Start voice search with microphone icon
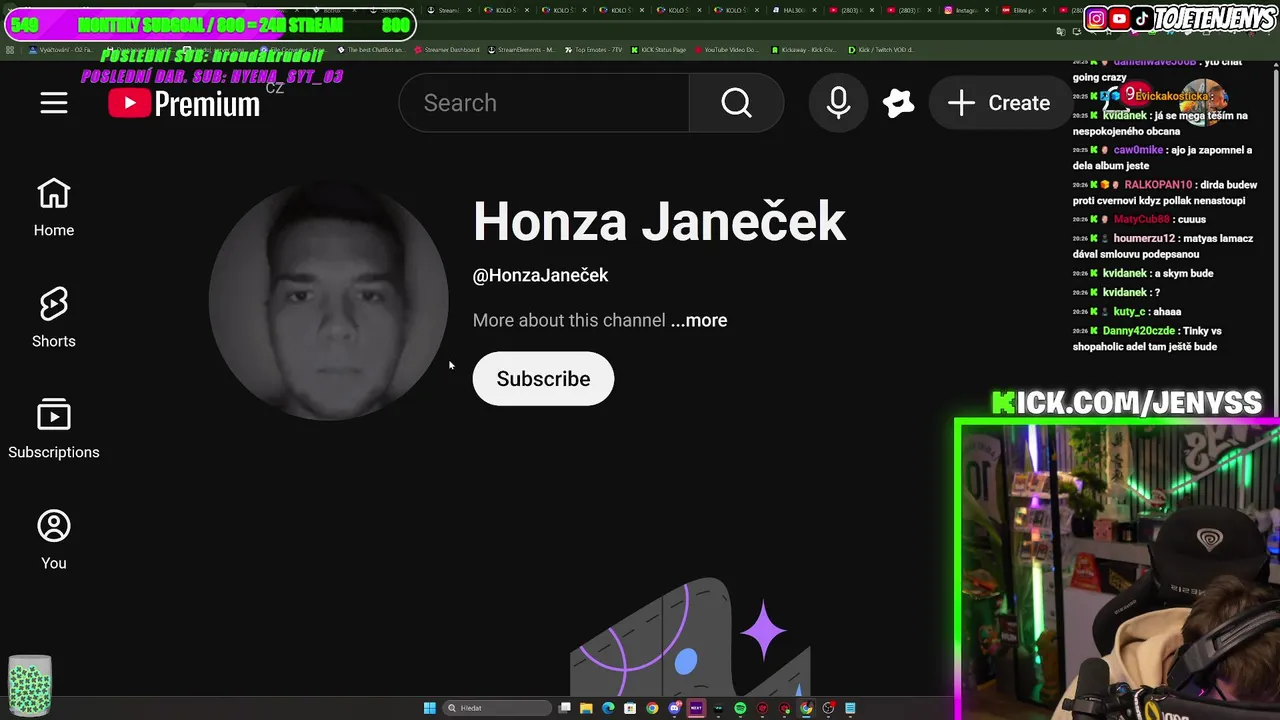 click(839, 103)
